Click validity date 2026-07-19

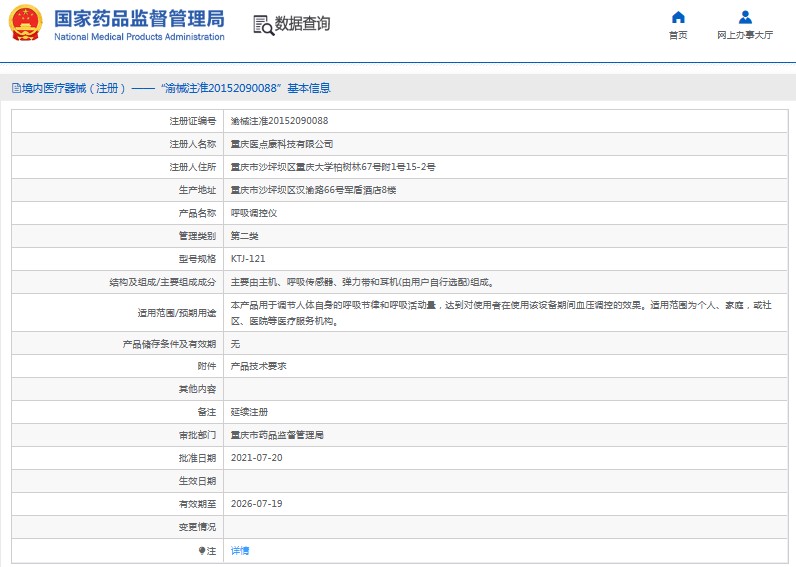pos(257,504)
